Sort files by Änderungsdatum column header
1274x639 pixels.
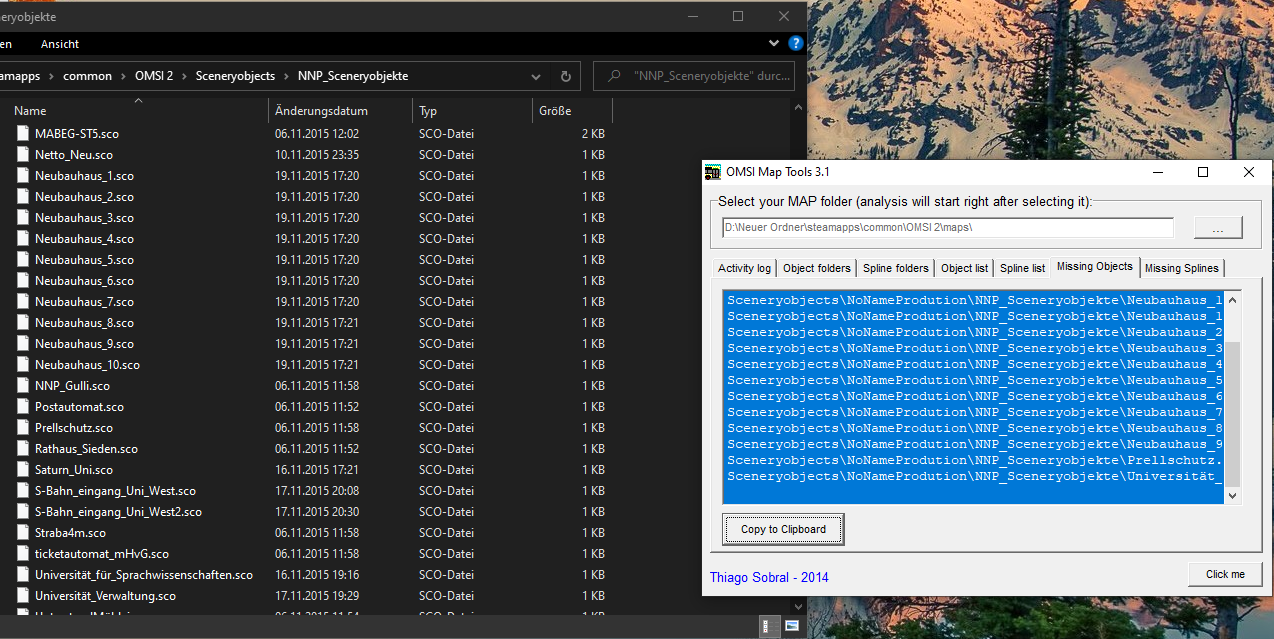321,111
